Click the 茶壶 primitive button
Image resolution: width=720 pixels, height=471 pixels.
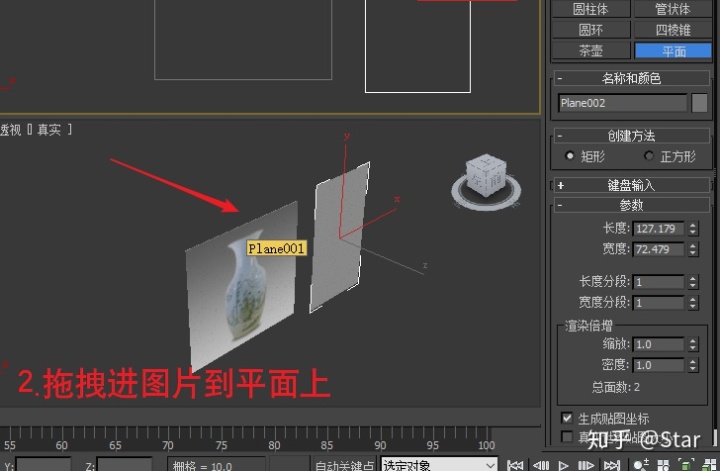click(591, 50)
